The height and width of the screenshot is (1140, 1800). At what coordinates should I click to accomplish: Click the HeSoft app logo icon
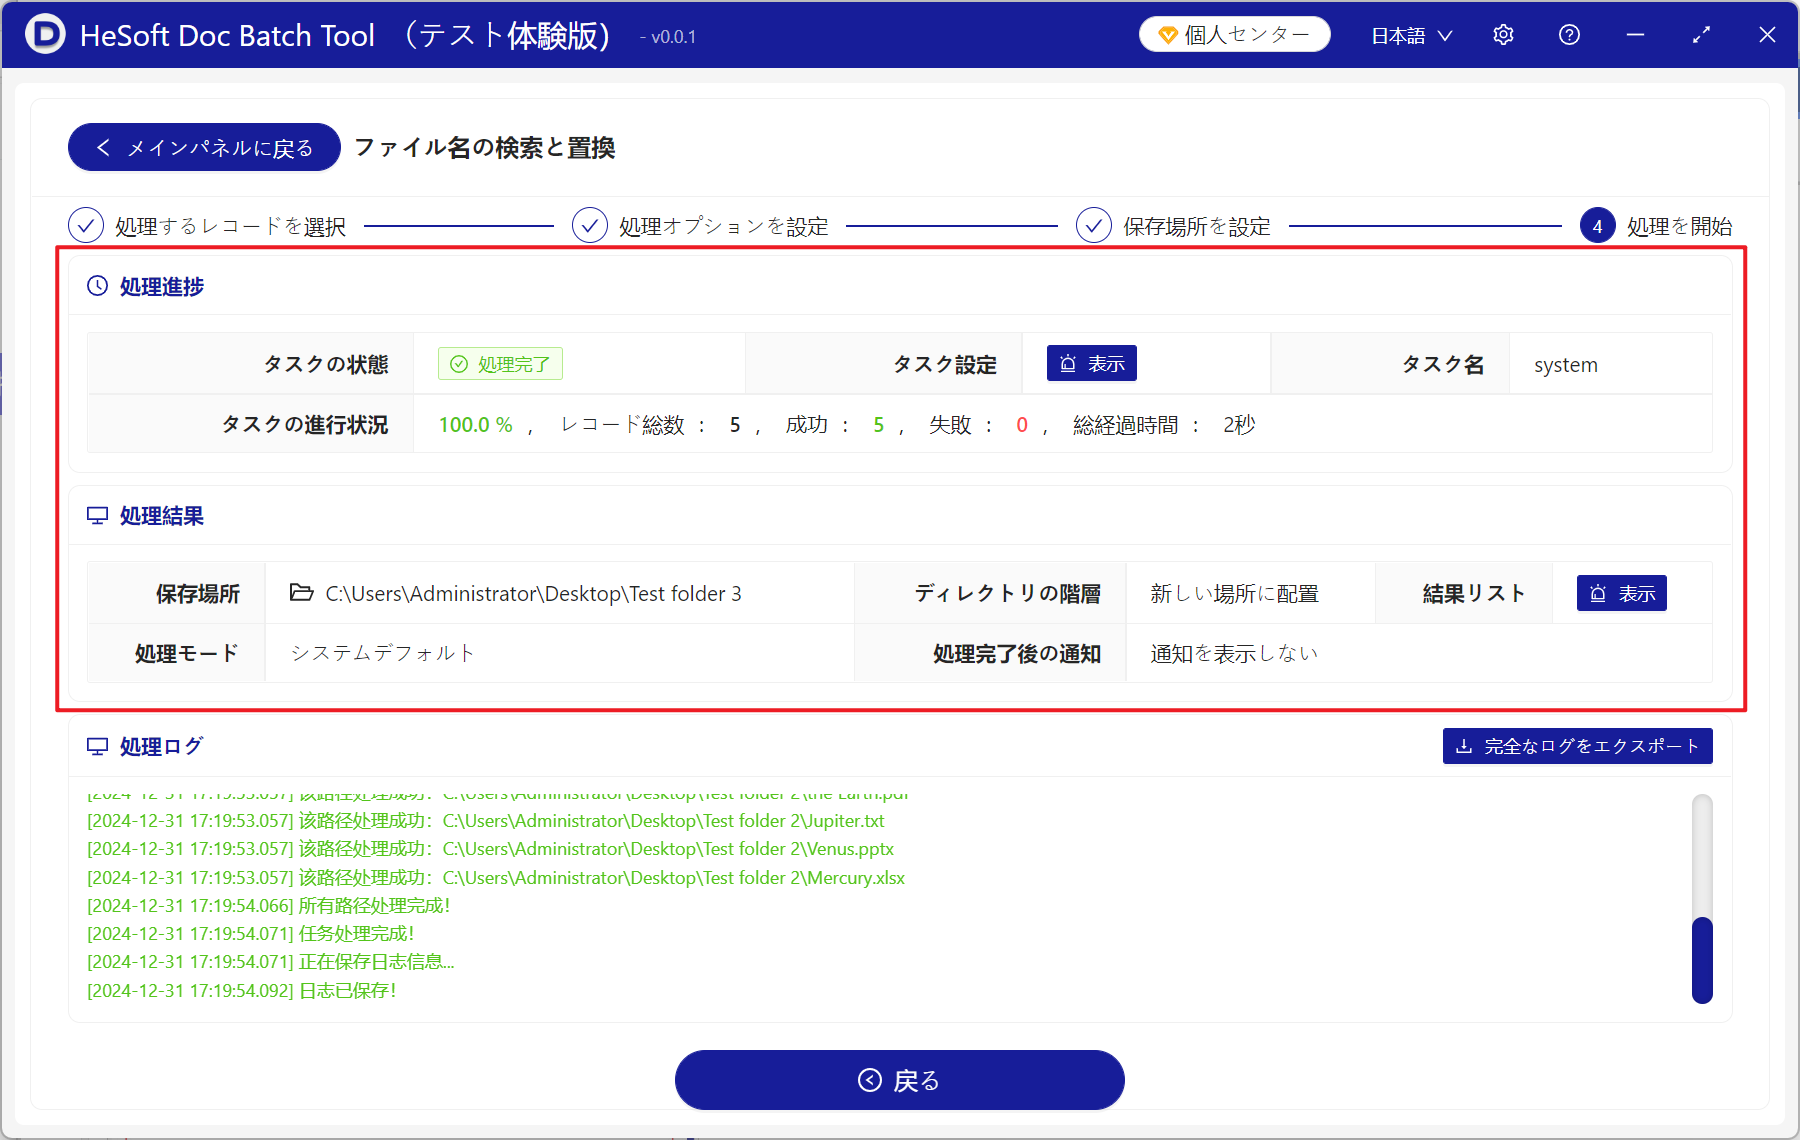(44, 35)
